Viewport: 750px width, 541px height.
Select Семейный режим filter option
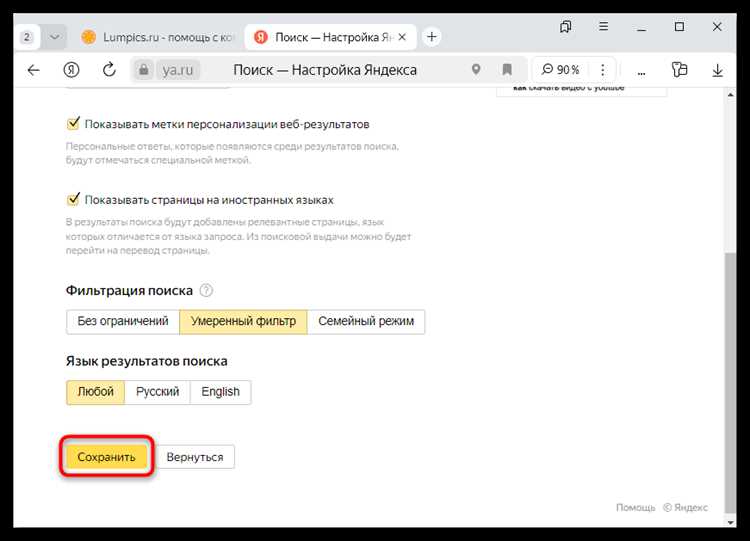366,321
